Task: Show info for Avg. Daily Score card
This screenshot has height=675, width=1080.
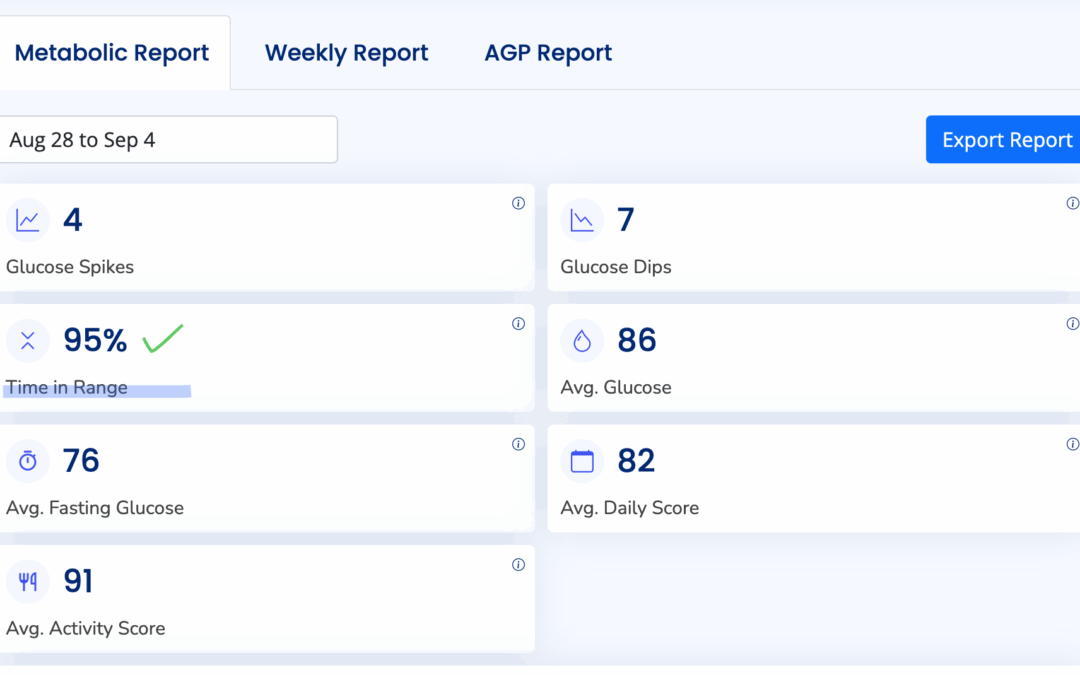Action: [x=1072, y=444]
